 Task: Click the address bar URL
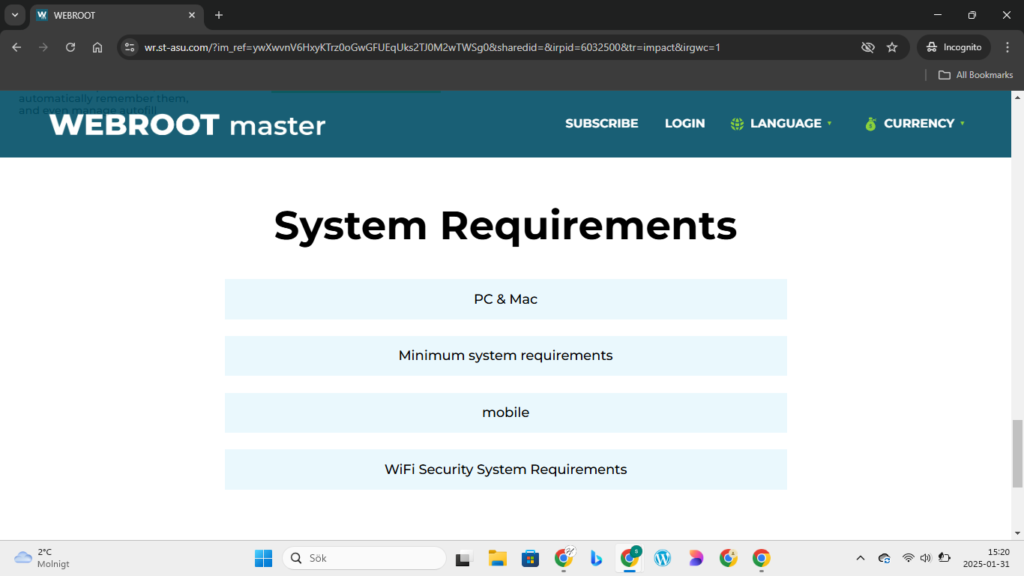(432, 47)
